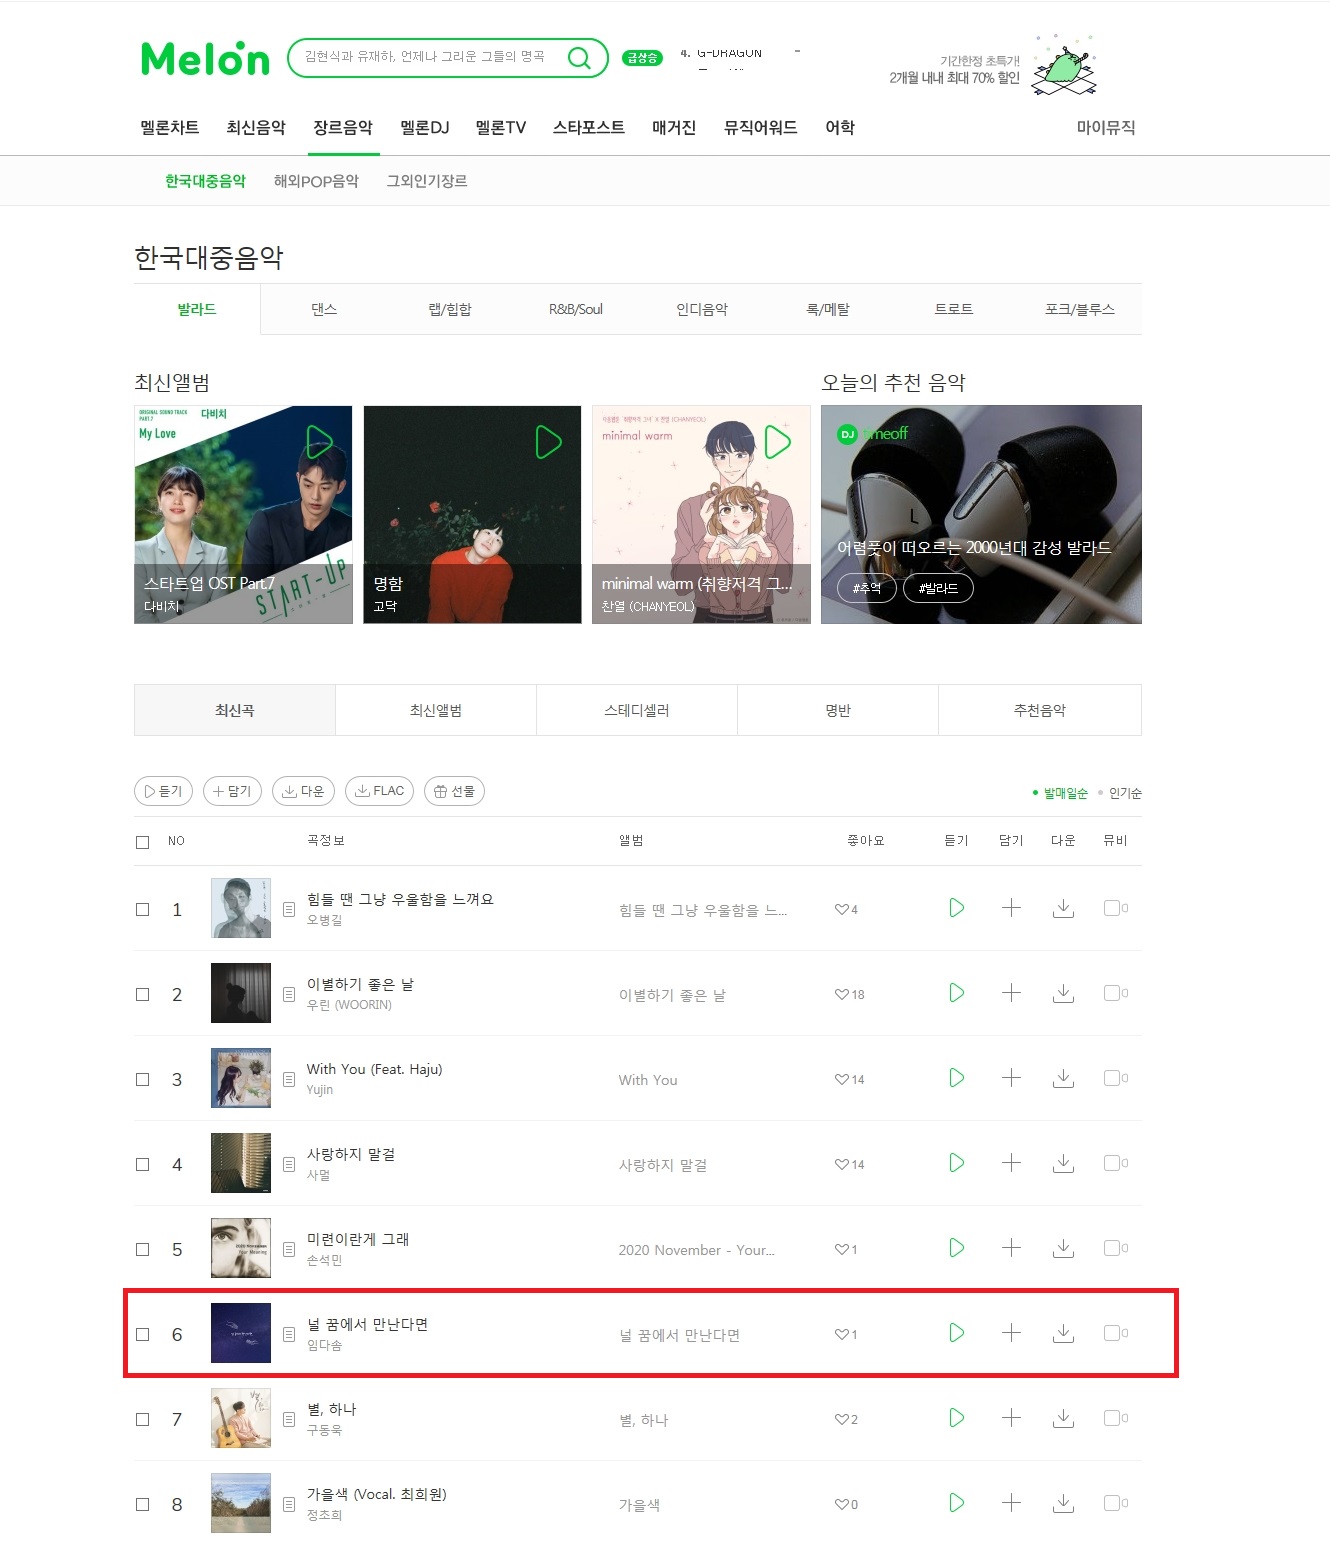
Task: Click the #발라드 hashtag button
Action: tap(938, 588)
